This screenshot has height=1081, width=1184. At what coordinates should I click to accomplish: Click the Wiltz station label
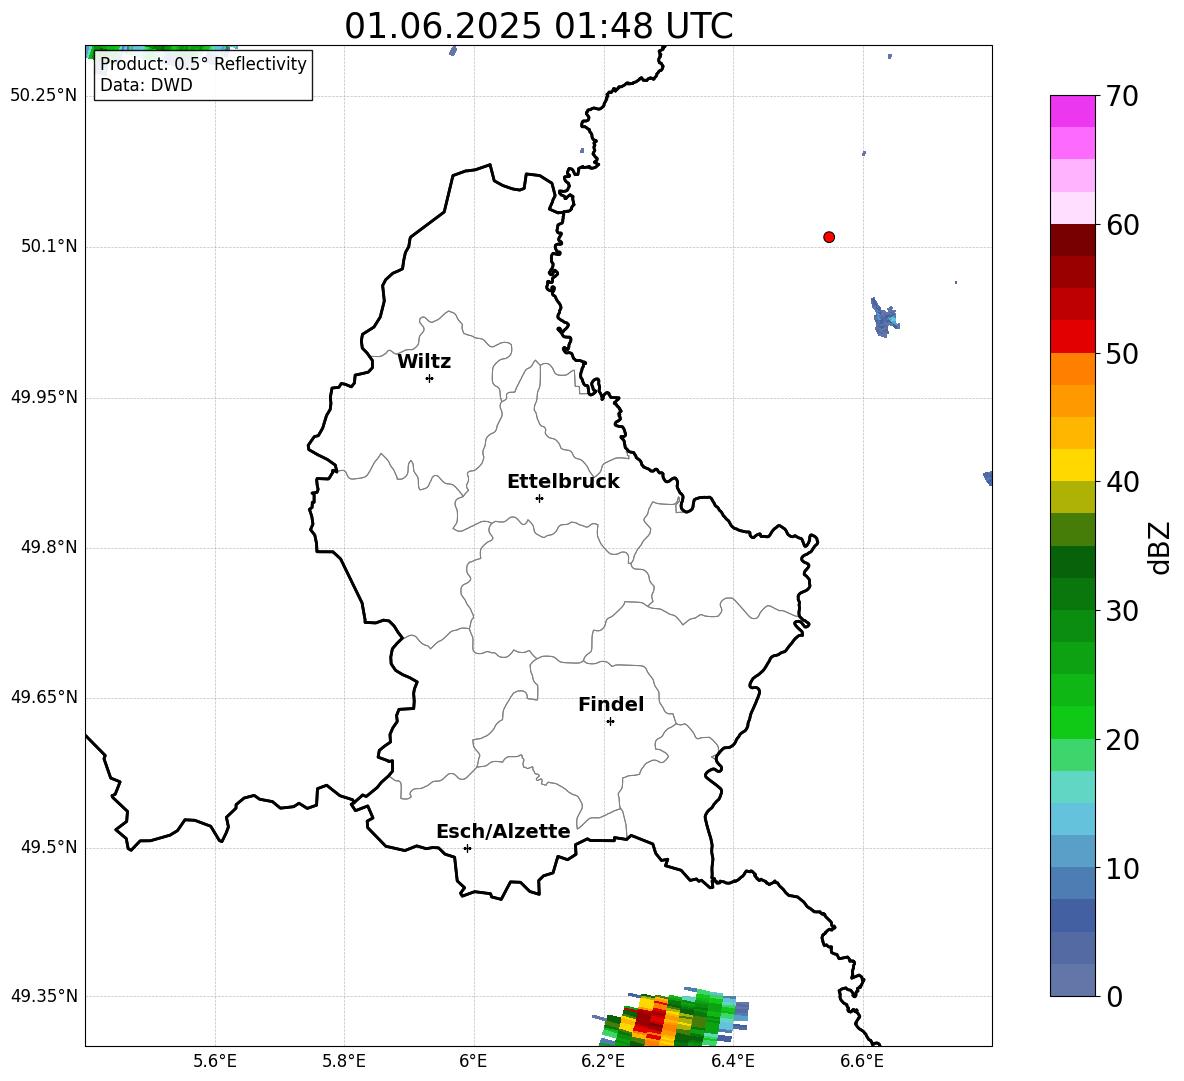coord(424,362)
